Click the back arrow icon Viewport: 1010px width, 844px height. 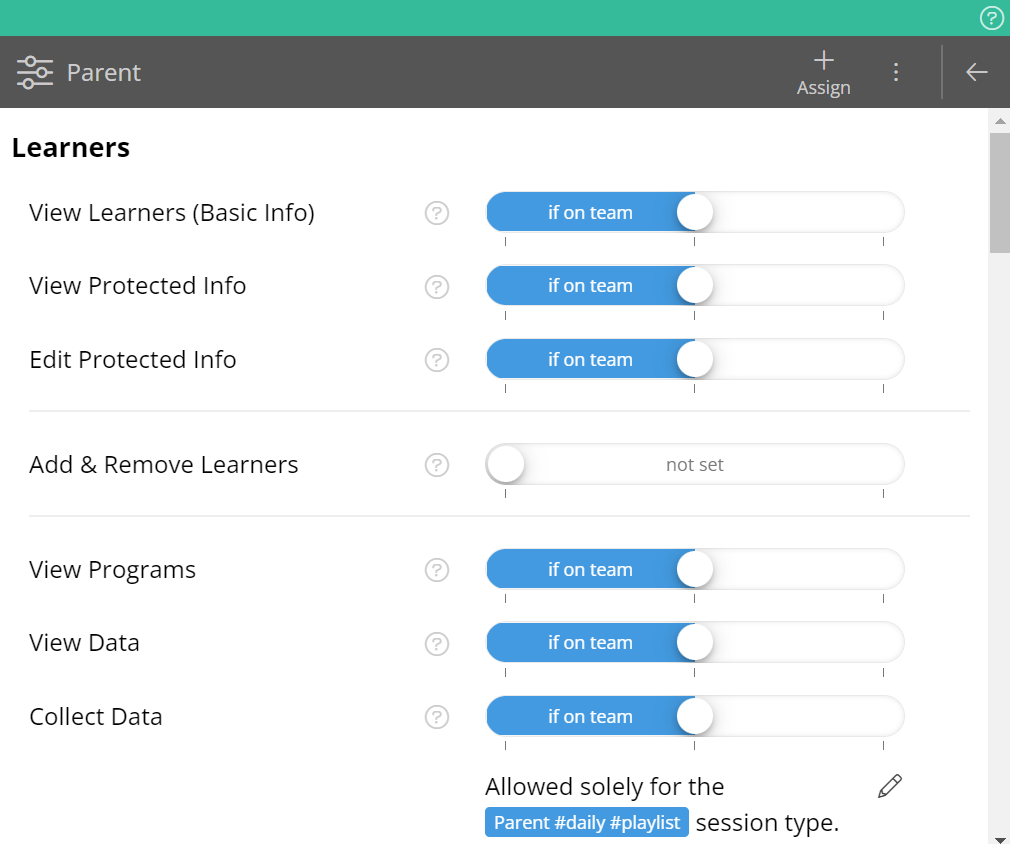pos(977,72)
